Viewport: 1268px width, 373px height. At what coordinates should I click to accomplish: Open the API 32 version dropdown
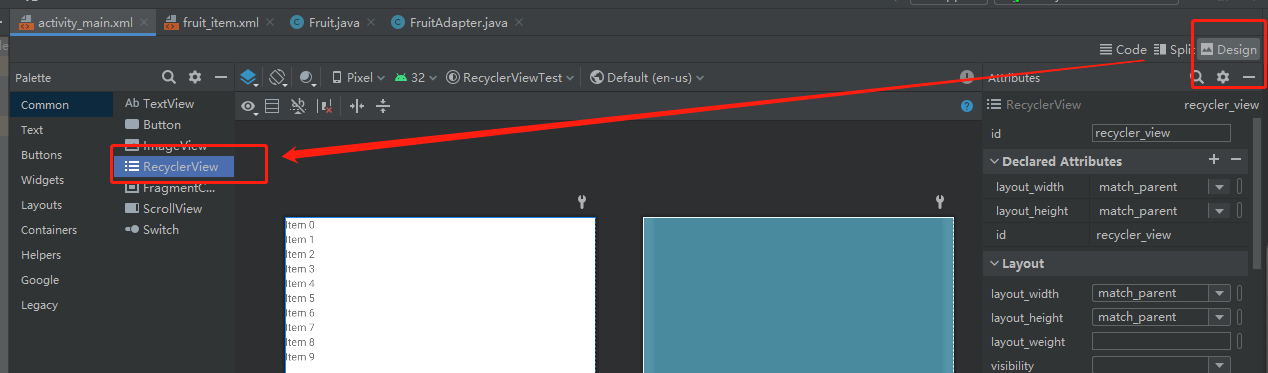(x=416, y=77)
